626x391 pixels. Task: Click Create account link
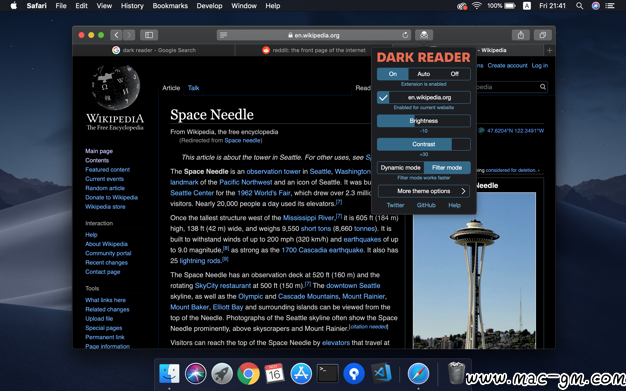[507, 65]
